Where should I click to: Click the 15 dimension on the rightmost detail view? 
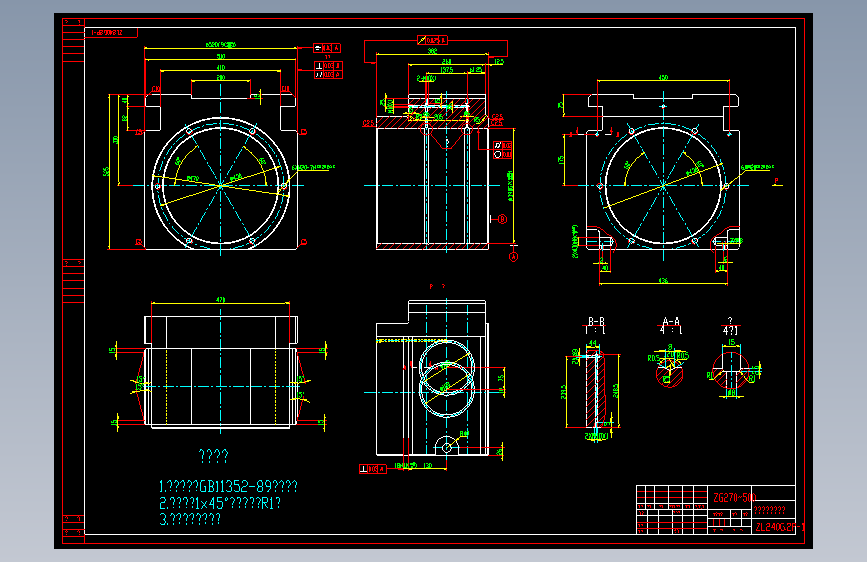click(731, 342)
